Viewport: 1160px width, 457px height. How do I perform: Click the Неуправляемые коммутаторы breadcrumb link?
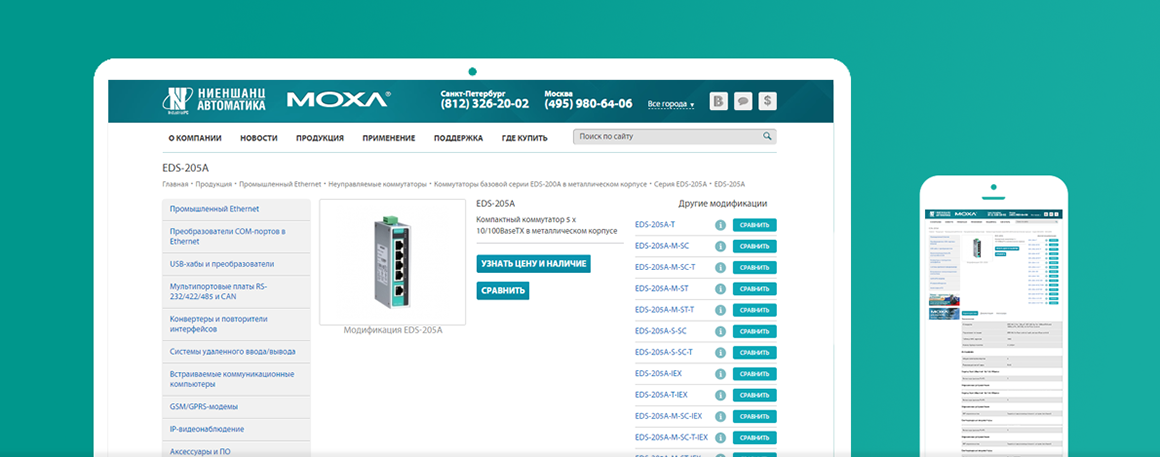[378, 183]
